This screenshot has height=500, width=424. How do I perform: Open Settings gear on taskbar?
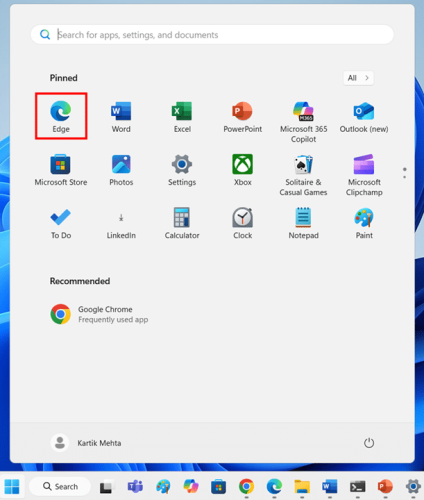pos(413,487)
